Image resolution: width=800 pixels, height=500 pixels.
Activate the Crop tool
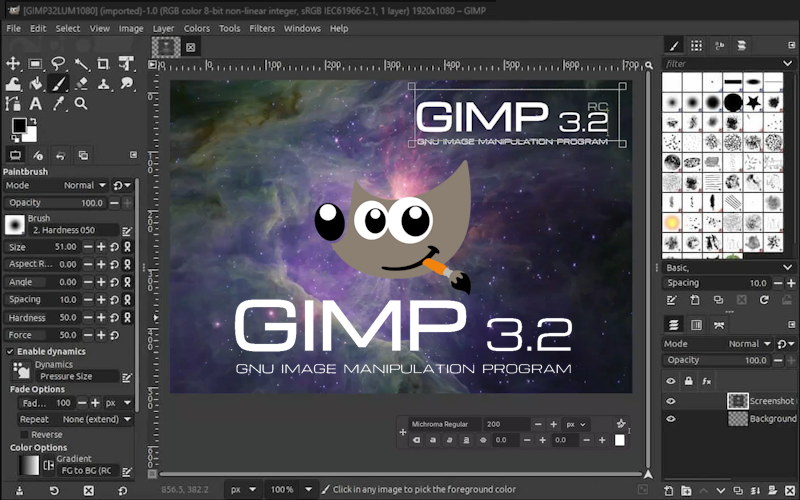103,63
